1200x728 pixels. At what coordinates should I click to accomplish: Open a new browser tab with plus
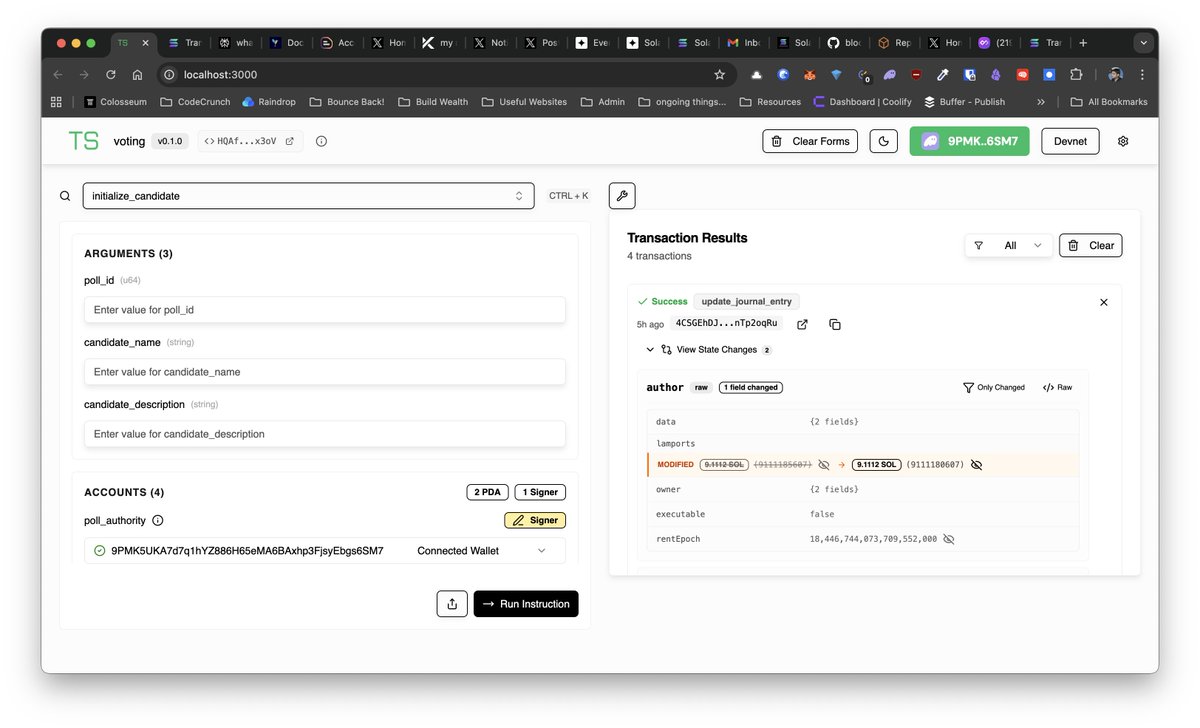[x=1083, y=43]
